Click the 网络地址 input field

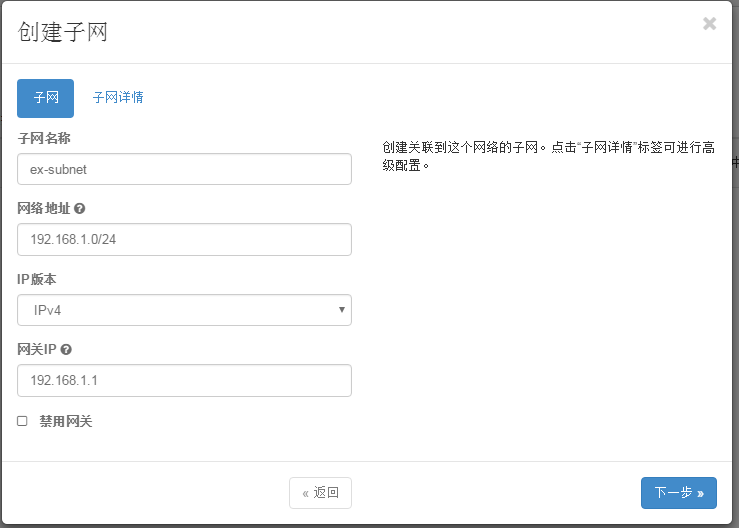(x=184, y=239)
